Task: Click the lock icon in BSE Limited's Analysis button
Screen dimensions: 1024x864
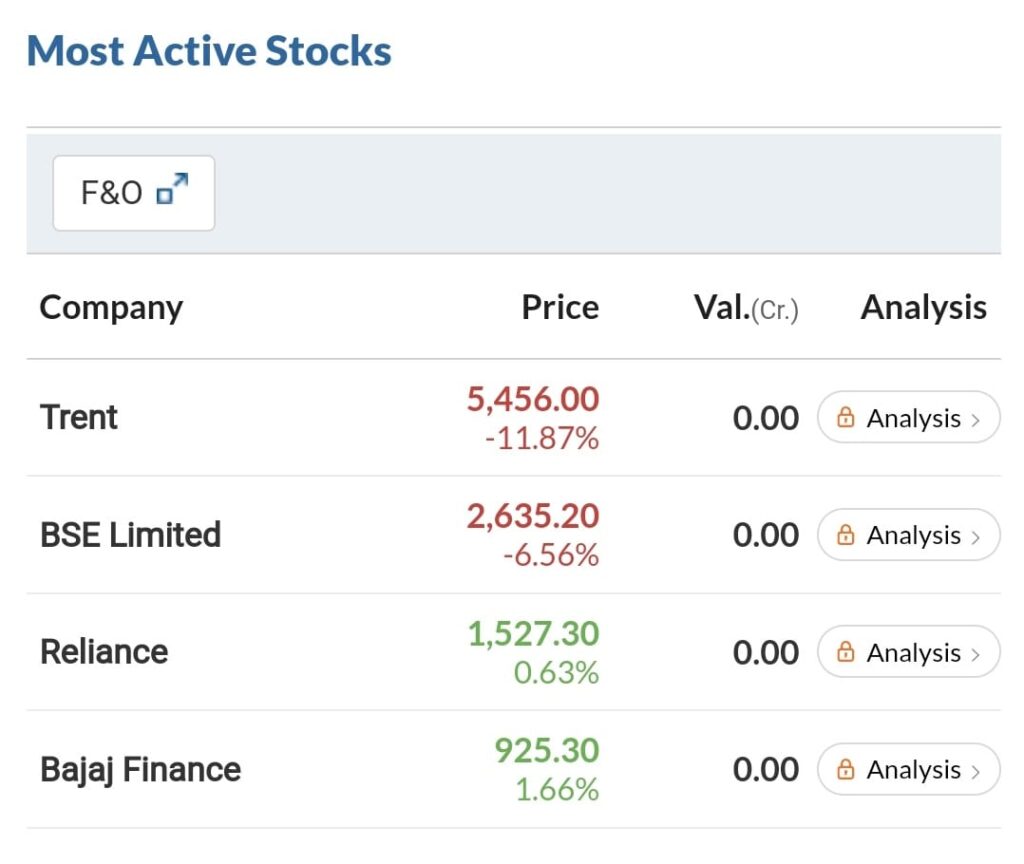Action: click(846, 534)
